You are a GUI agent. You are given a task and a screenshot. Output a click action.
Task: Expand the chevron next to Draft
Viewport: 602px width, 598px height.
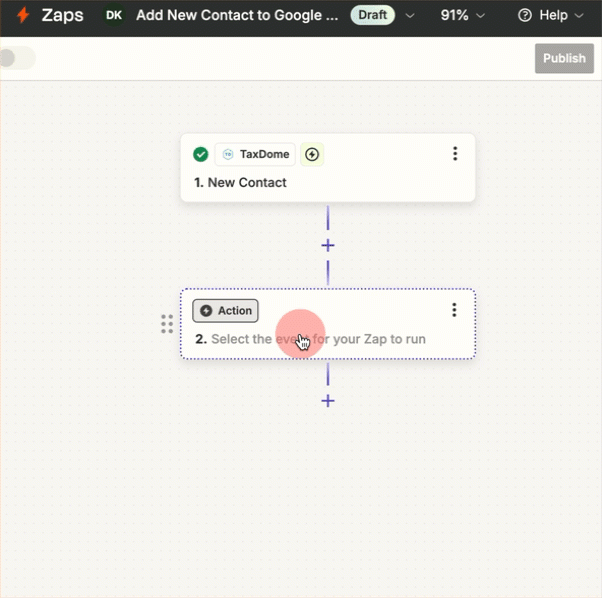409,16
